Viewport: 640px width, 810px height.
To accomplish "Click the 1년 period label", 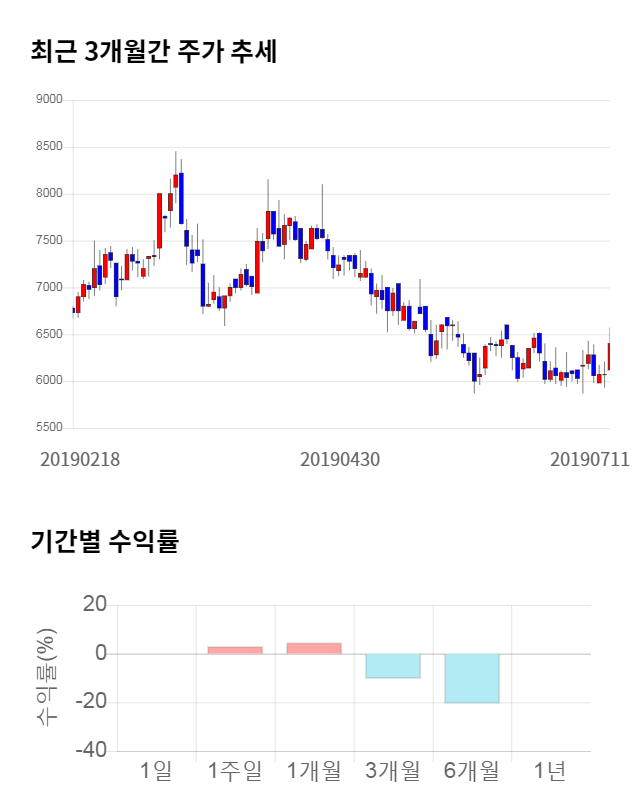I will [x=550, y=771].
